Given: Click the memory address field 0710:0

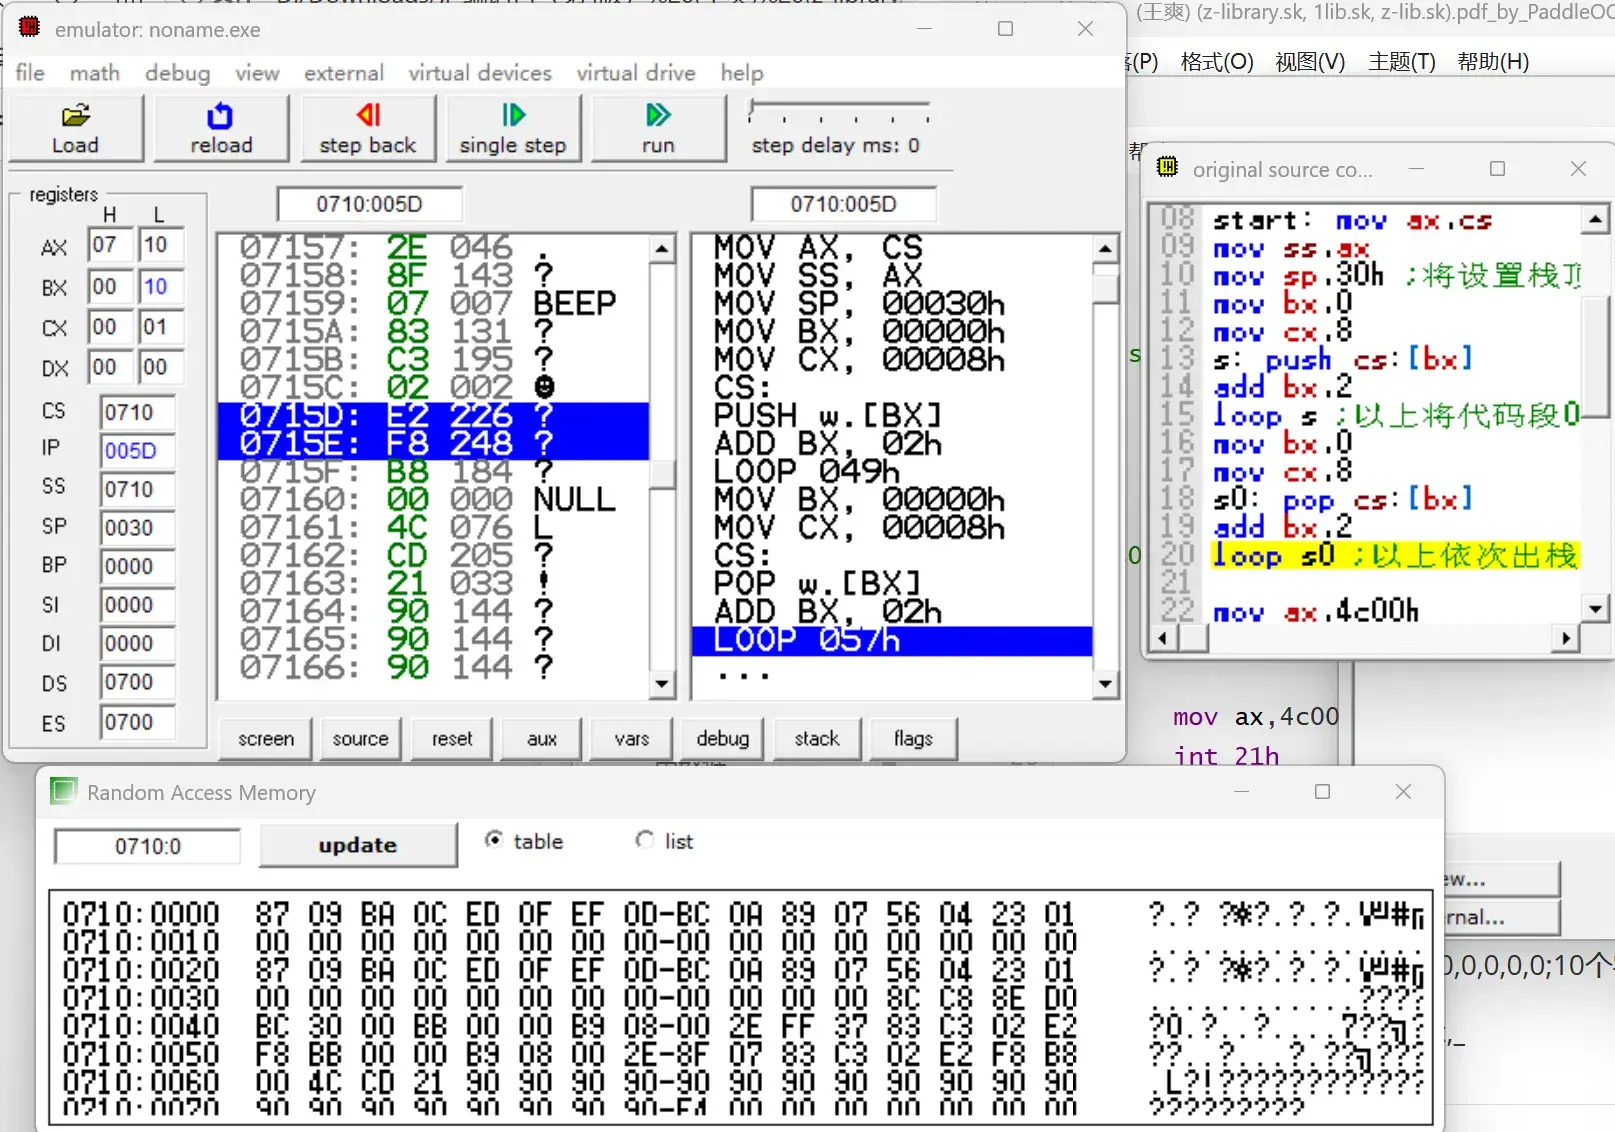Looking at the screenshot, I should 148,846.
